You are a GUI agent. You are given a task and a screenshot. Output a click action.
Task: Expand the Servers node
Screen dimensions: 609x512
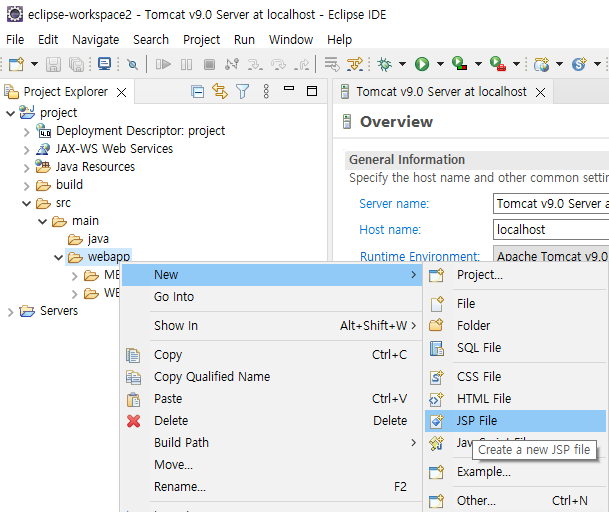coord(10,312)
